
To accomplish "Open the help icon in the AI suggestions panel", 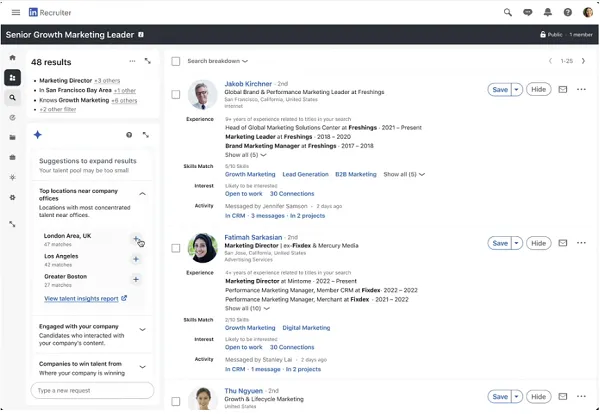I will point(129,135).
